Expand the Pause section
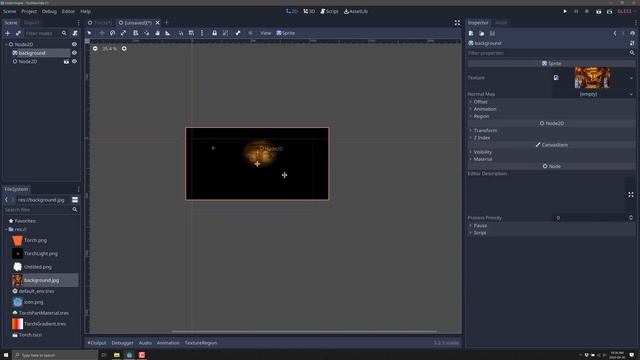The image size is (640, 360). [x=551, y=226]
